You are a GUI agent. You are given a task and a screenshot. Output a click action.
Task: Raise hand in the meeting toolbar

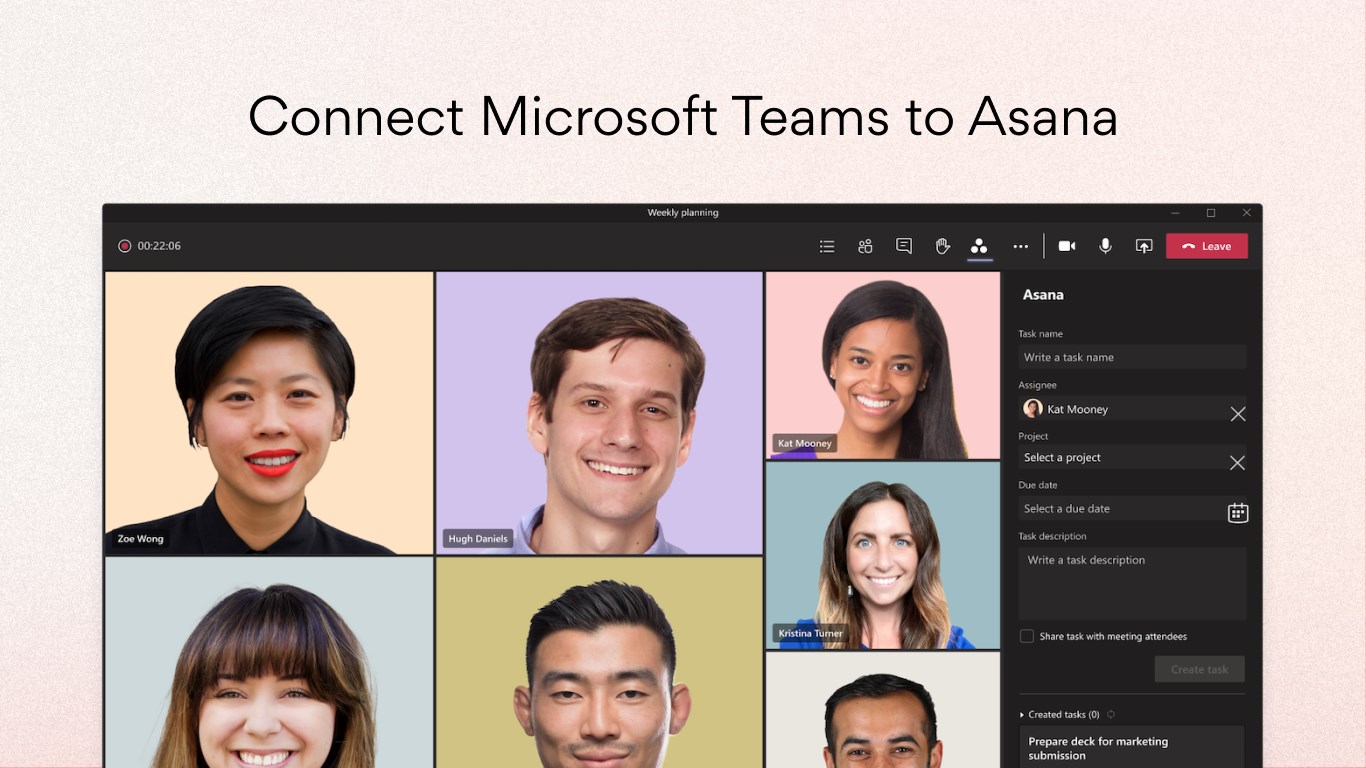point(942,246)
